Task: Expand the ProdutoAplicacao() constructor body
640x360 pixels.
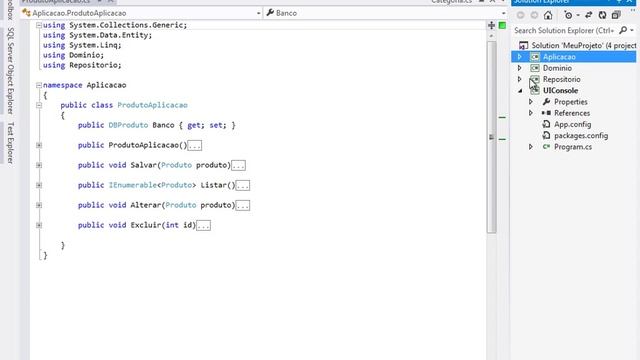Action: click(39, 145)
